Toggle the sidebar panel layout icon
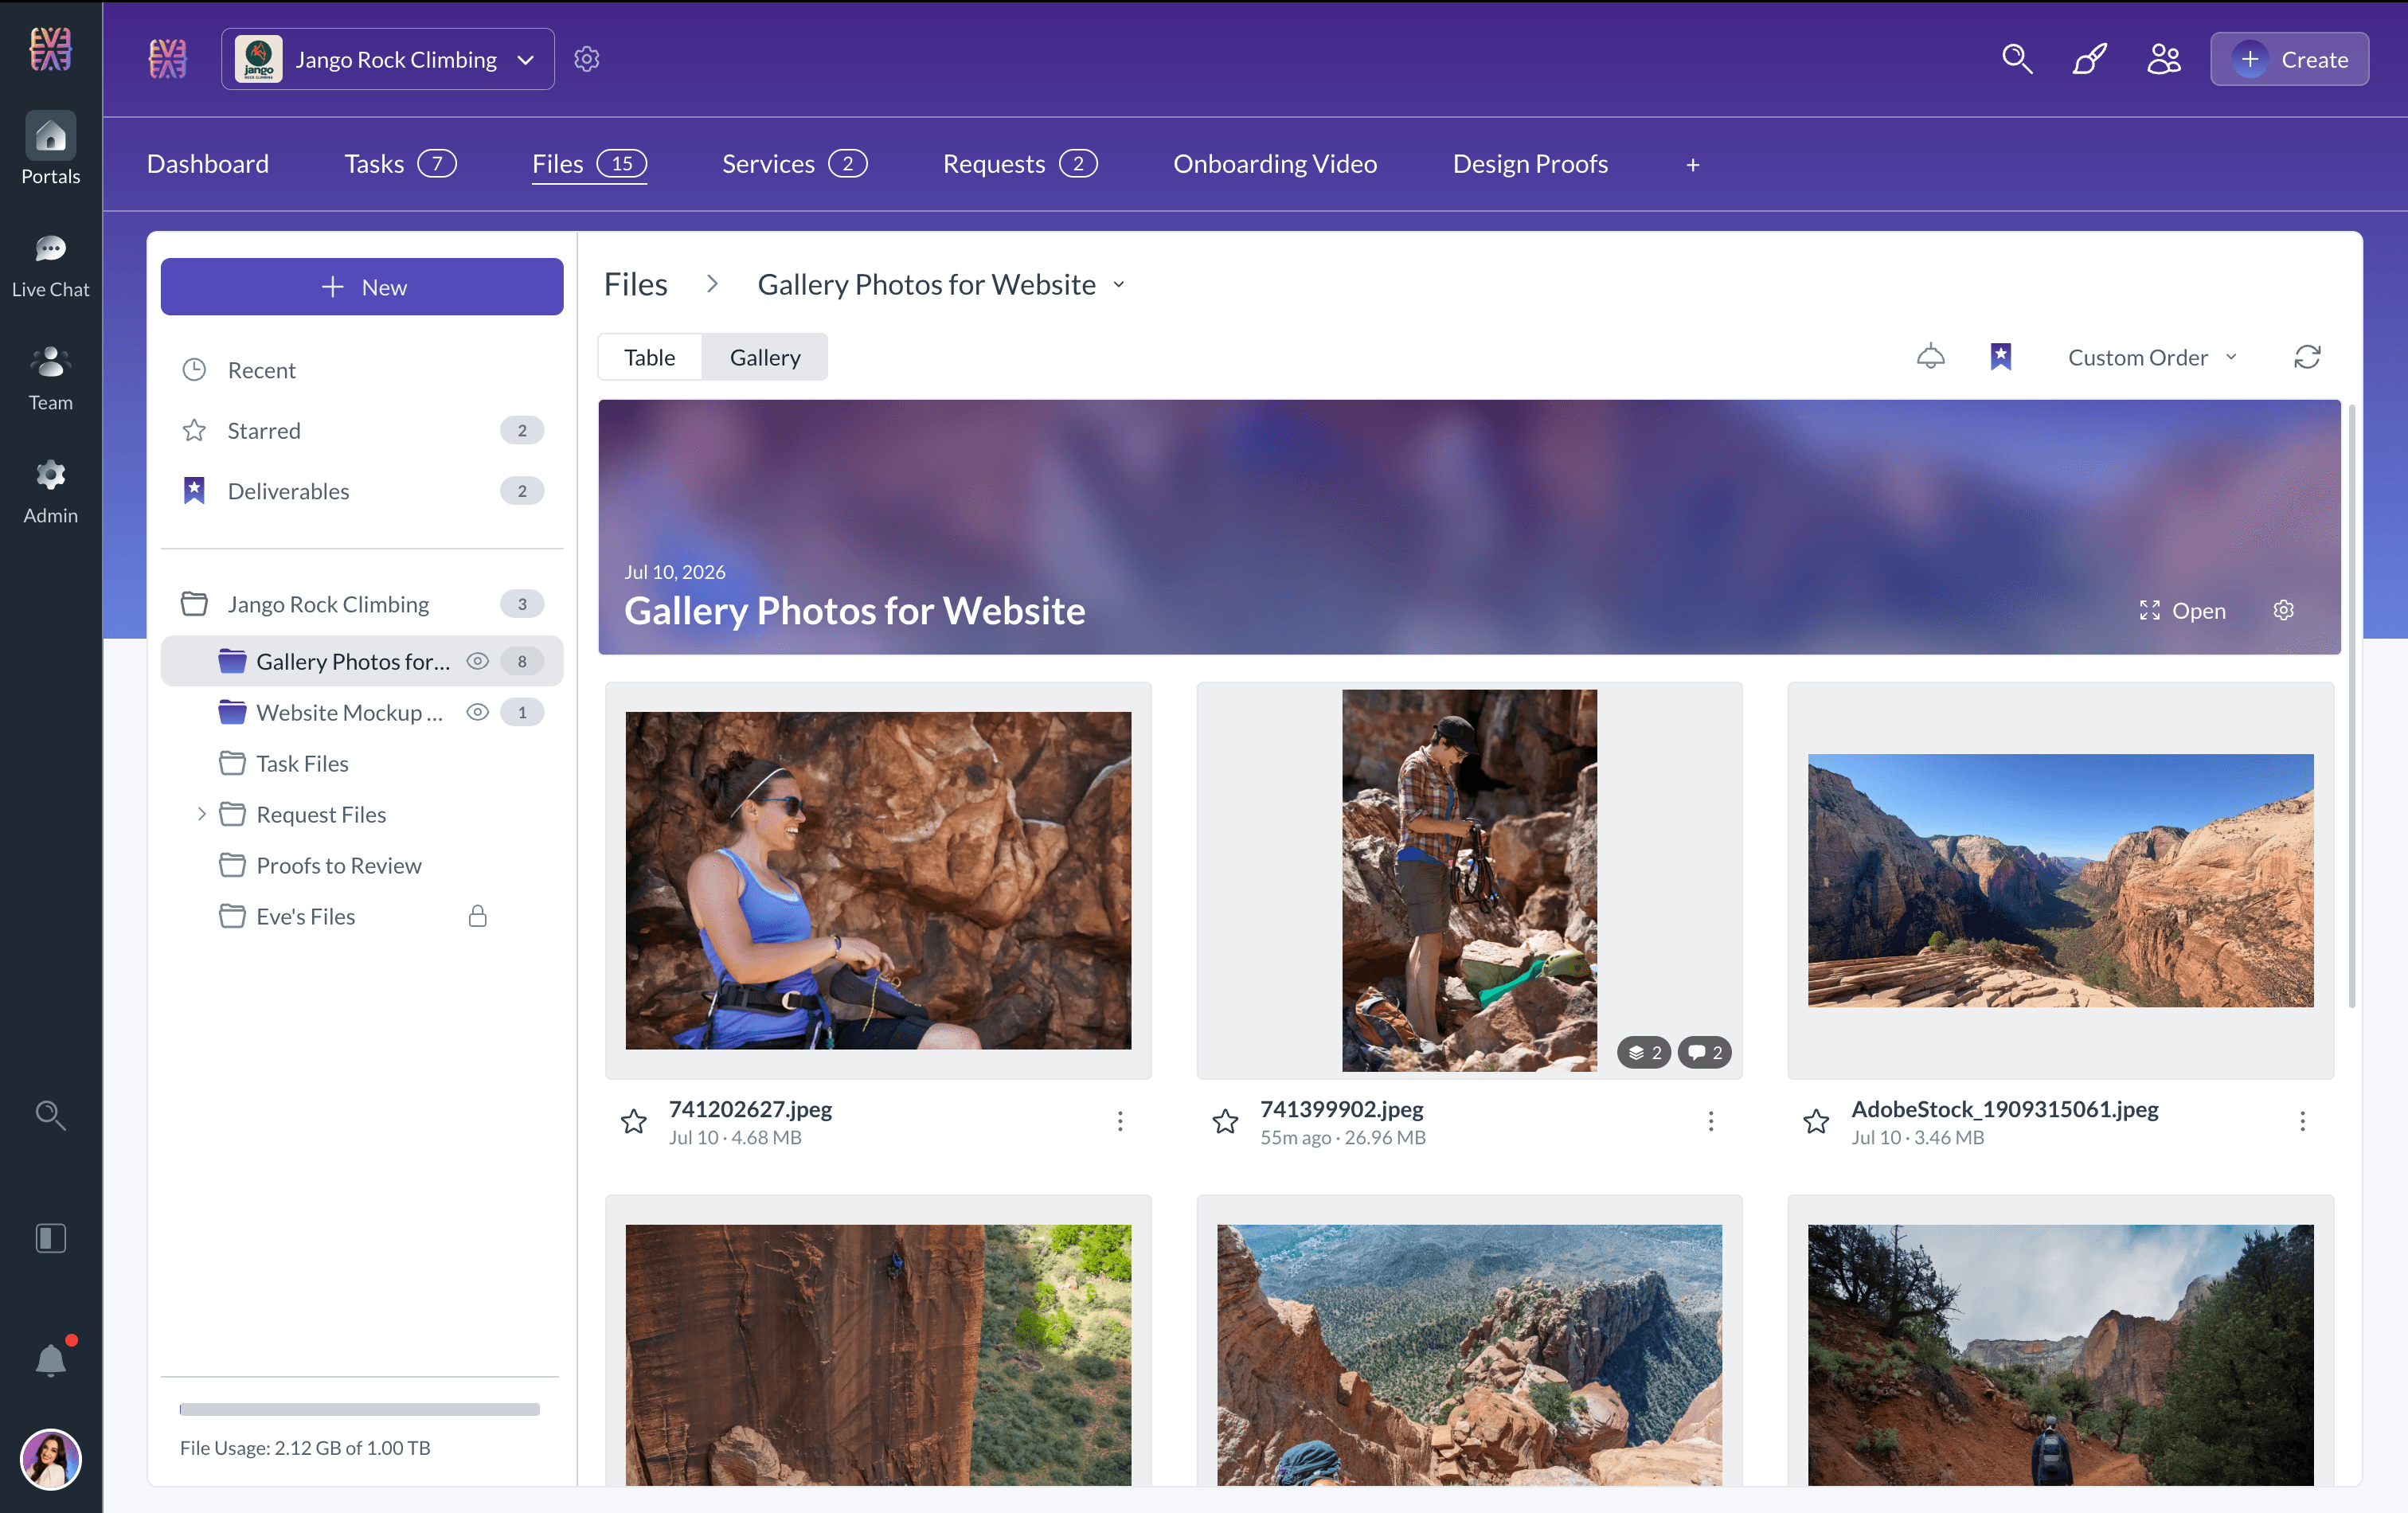The image size is (2408, 1513). pos(50,1238)
